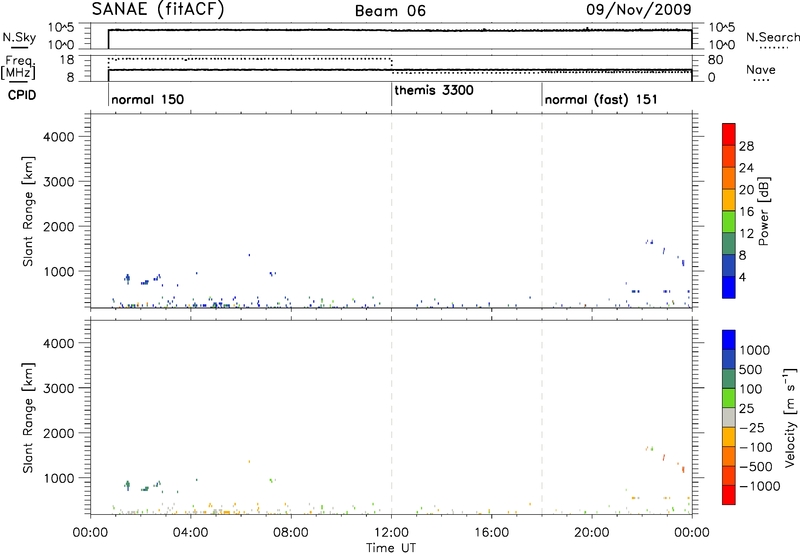Click the Power [dB] colorbar label
The height and width of the screenshot is (554, 800).
(764, 211)
